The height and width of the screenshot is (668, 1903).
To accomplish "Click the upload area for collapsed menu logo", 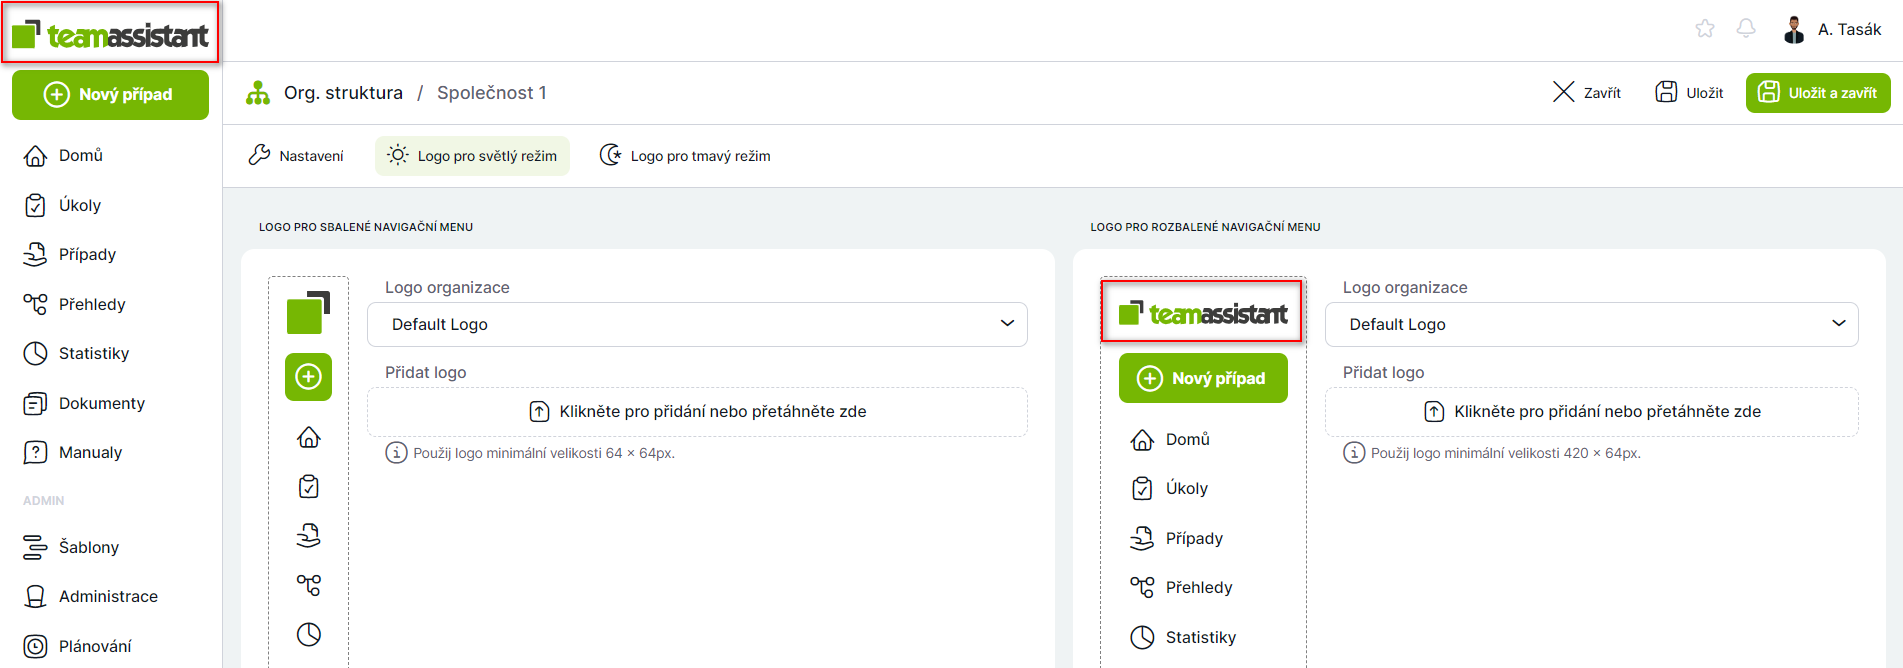I will click(697, 411).
